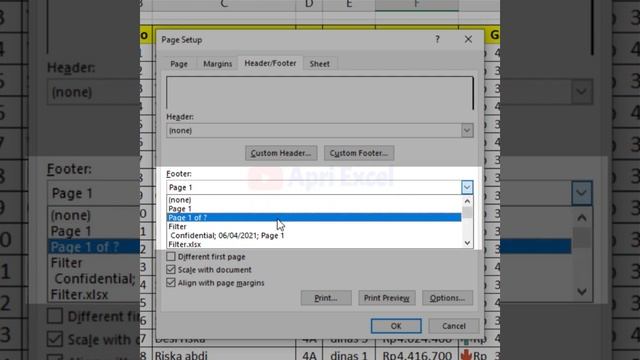Screen dimensions: 640x360
Task: Select column C header in spreadsheet
Action: [224, 5]
